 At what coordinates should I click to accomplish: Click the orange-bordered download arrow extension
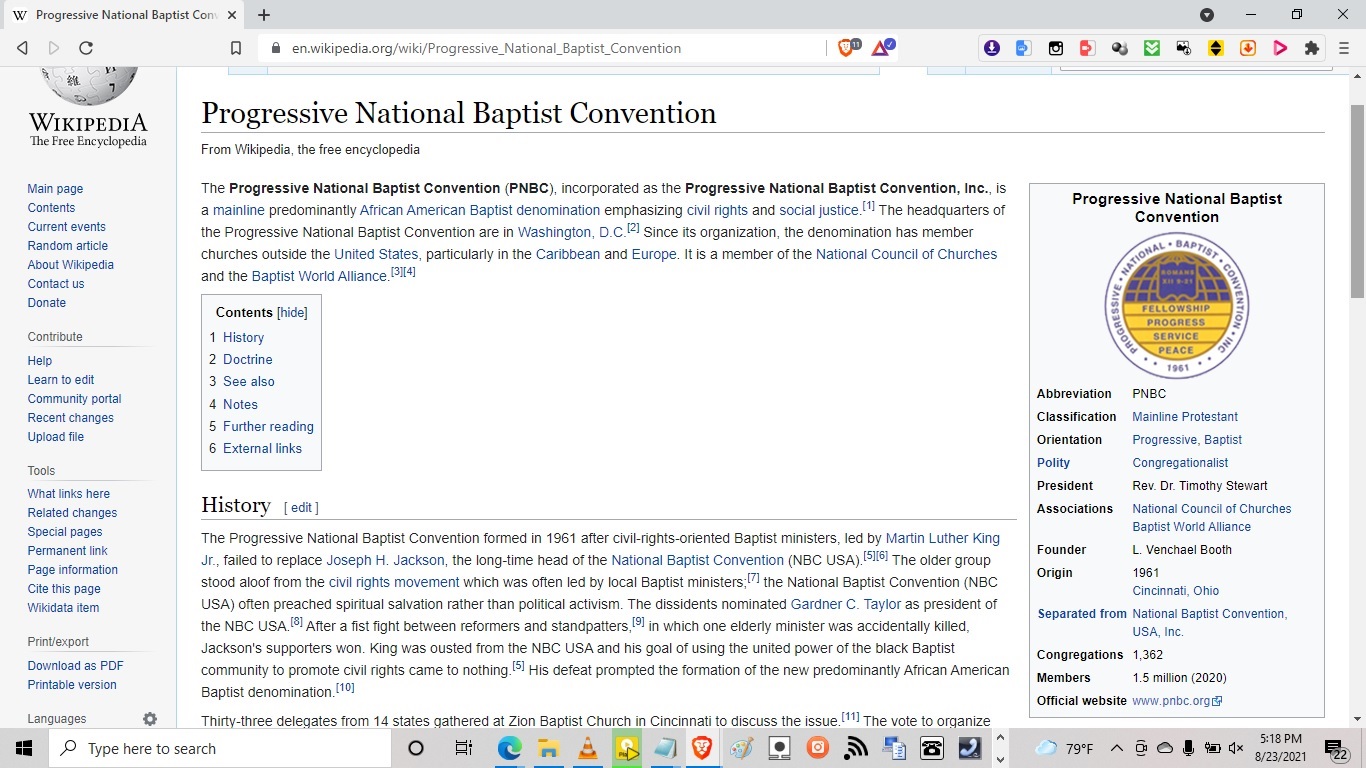tap(1248, 48)
